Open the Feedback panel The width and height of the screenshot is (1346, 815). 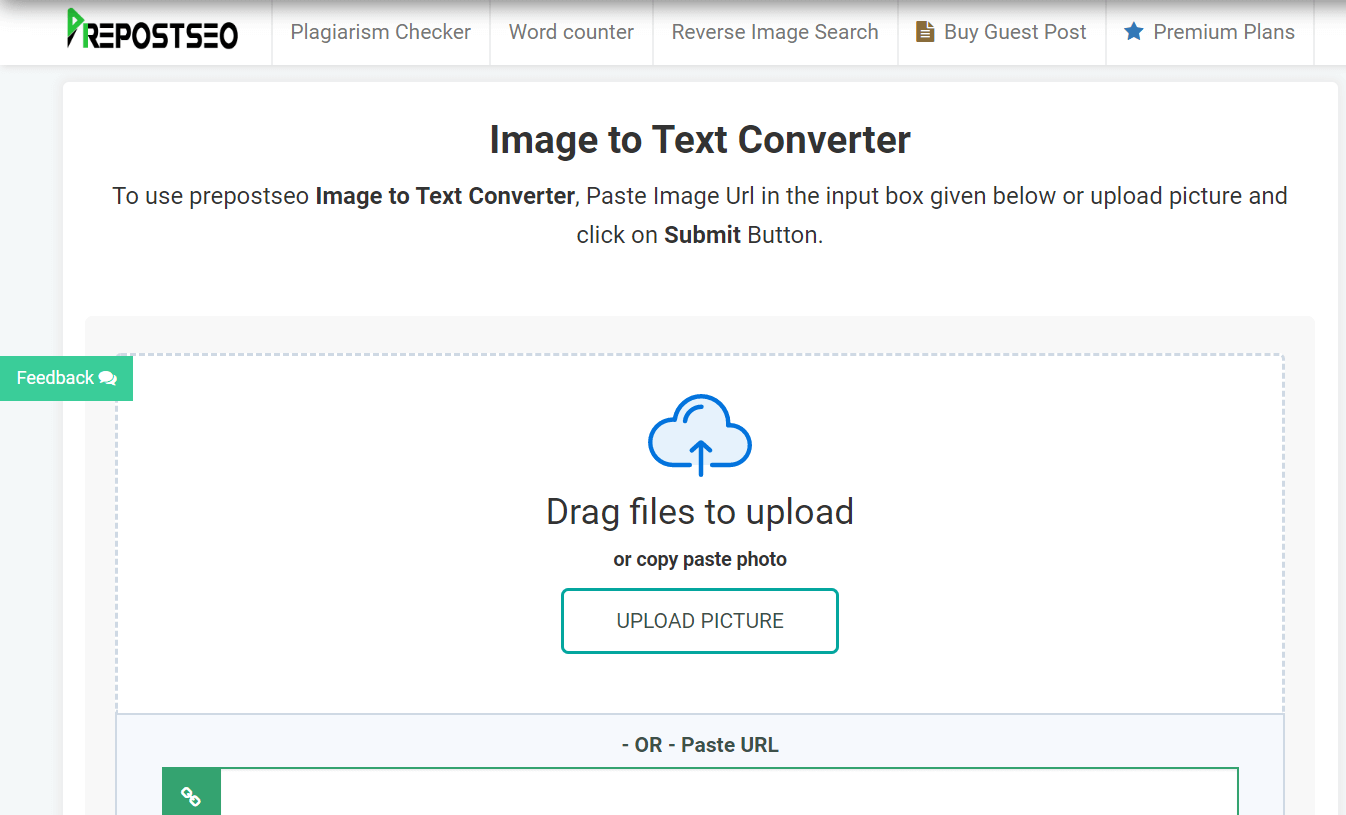(x=60, y=378)
